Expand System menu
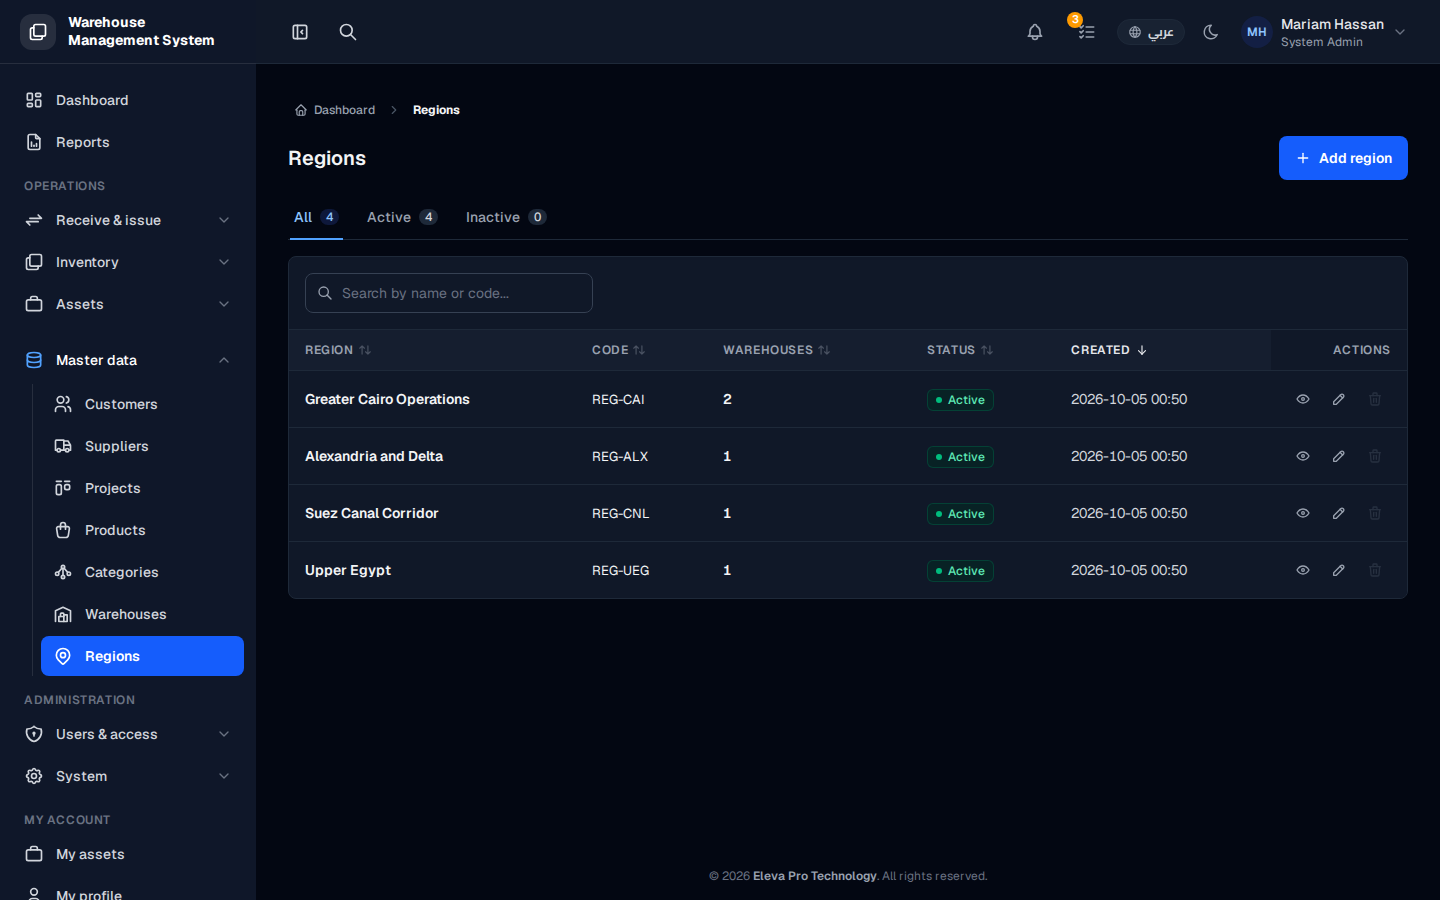The height and width of the screenshot is (900, 1440). (128, 776)
